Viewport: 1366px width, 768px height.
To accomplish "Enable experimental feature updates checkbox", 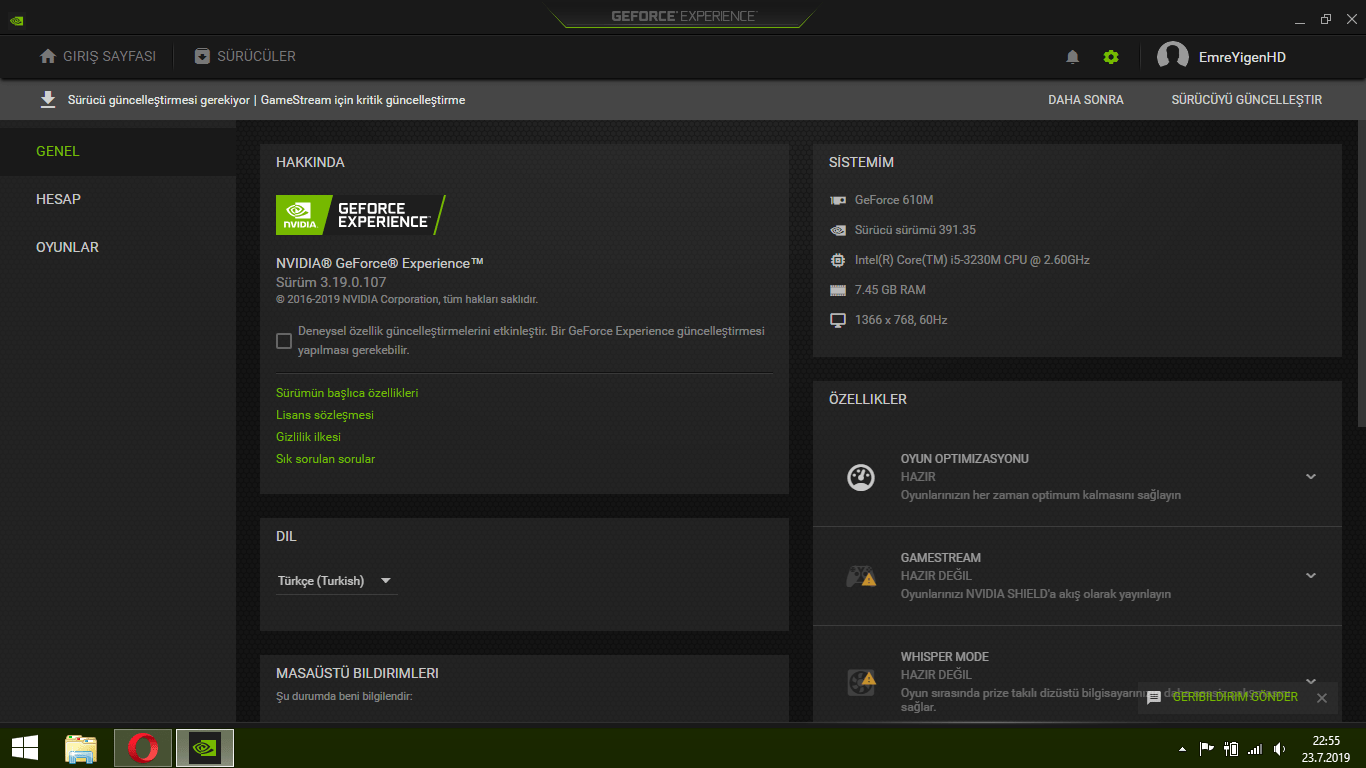I will (284, 341).
